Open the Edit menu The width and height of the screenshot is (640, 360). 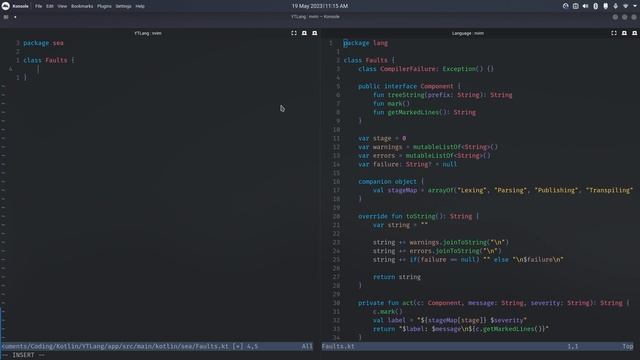coord(50,6)
